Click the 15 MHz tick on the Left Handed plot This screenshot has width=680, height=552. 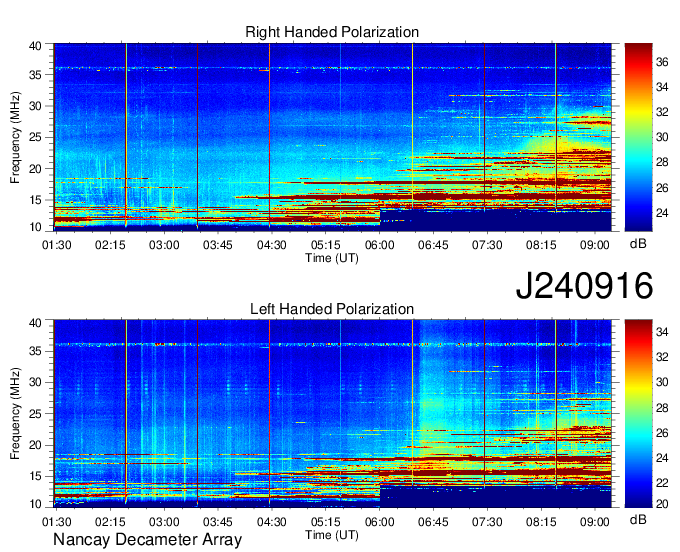coord(35,477)
